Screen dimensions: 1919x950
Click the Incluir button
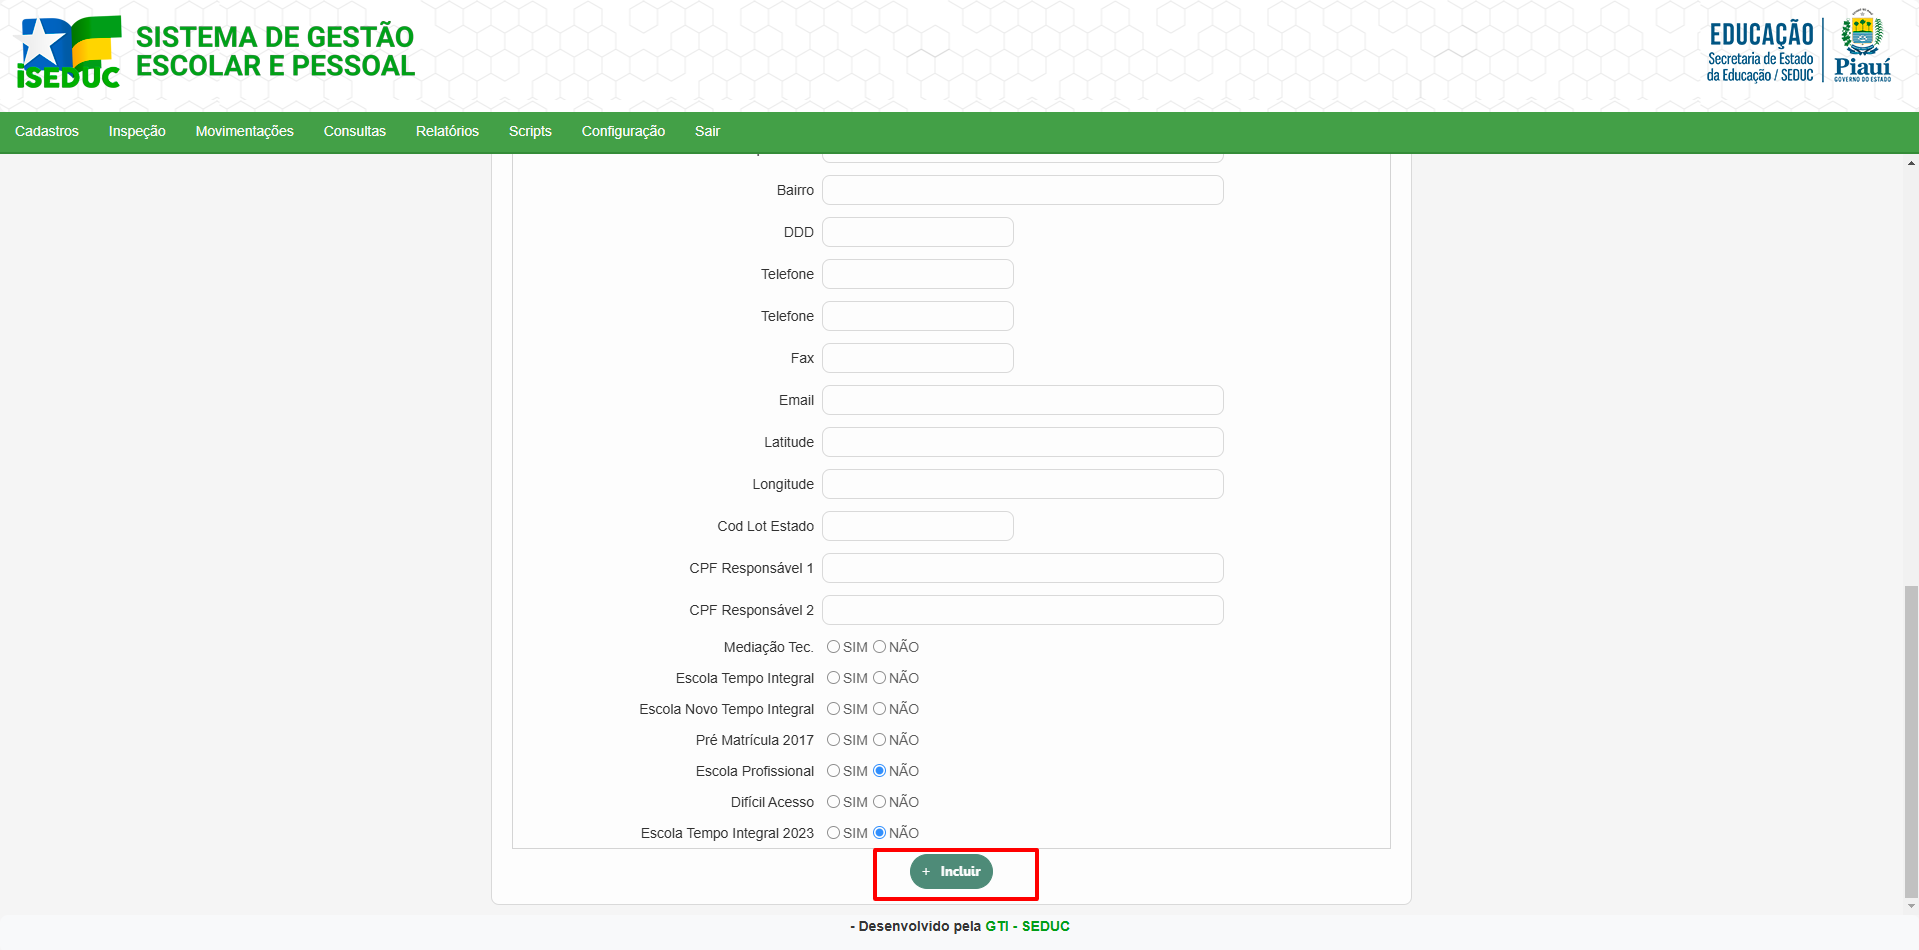[951, 871]
